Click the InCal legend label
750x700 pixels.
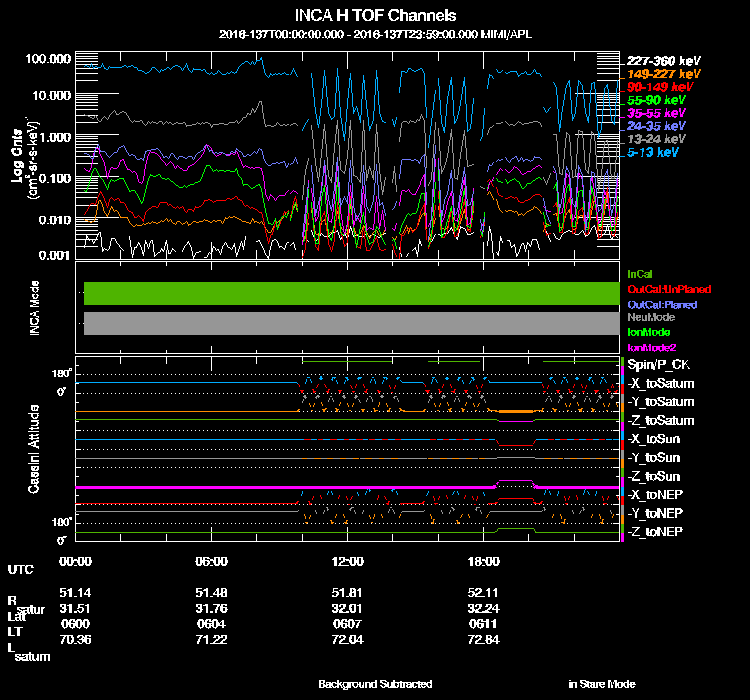[x=638, y=274]
